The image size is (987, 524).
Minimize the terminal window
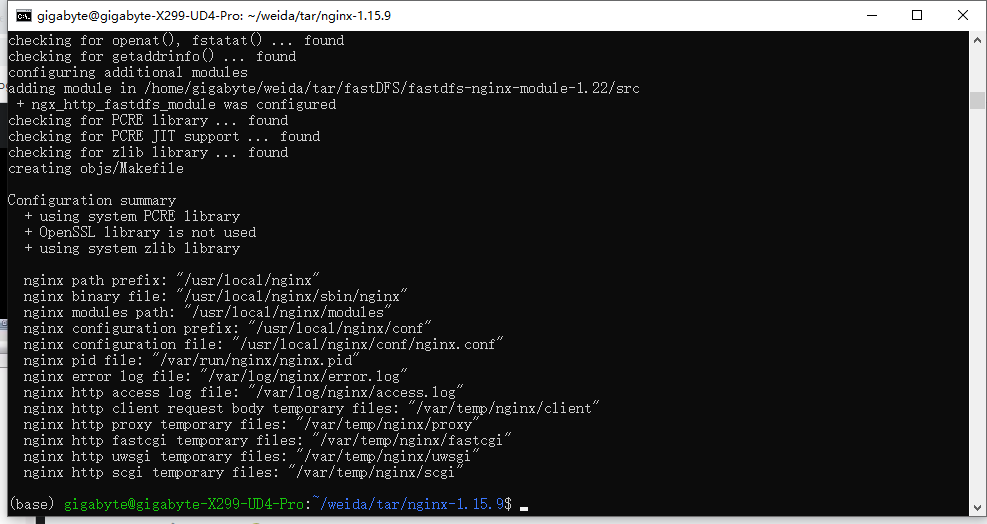point(872,15)
